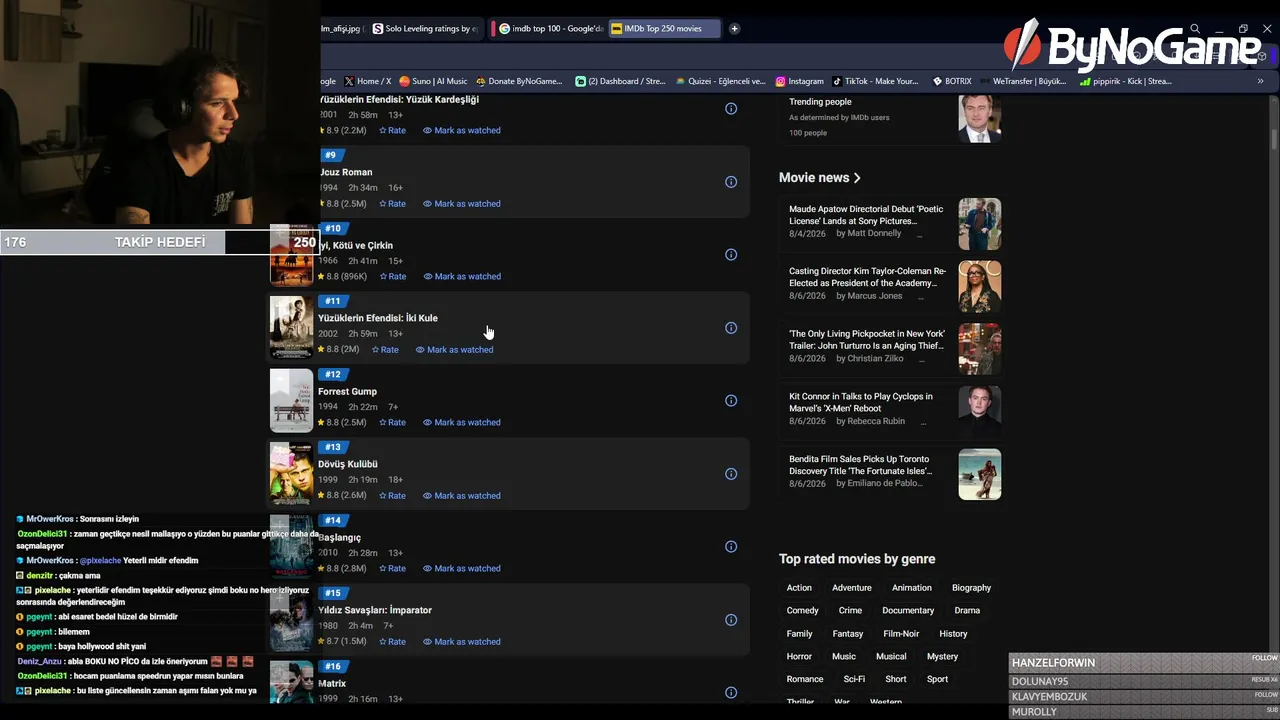Open info for Yüzük Kardeşliği movie
1280x720 pixels.
coord(731,108)
